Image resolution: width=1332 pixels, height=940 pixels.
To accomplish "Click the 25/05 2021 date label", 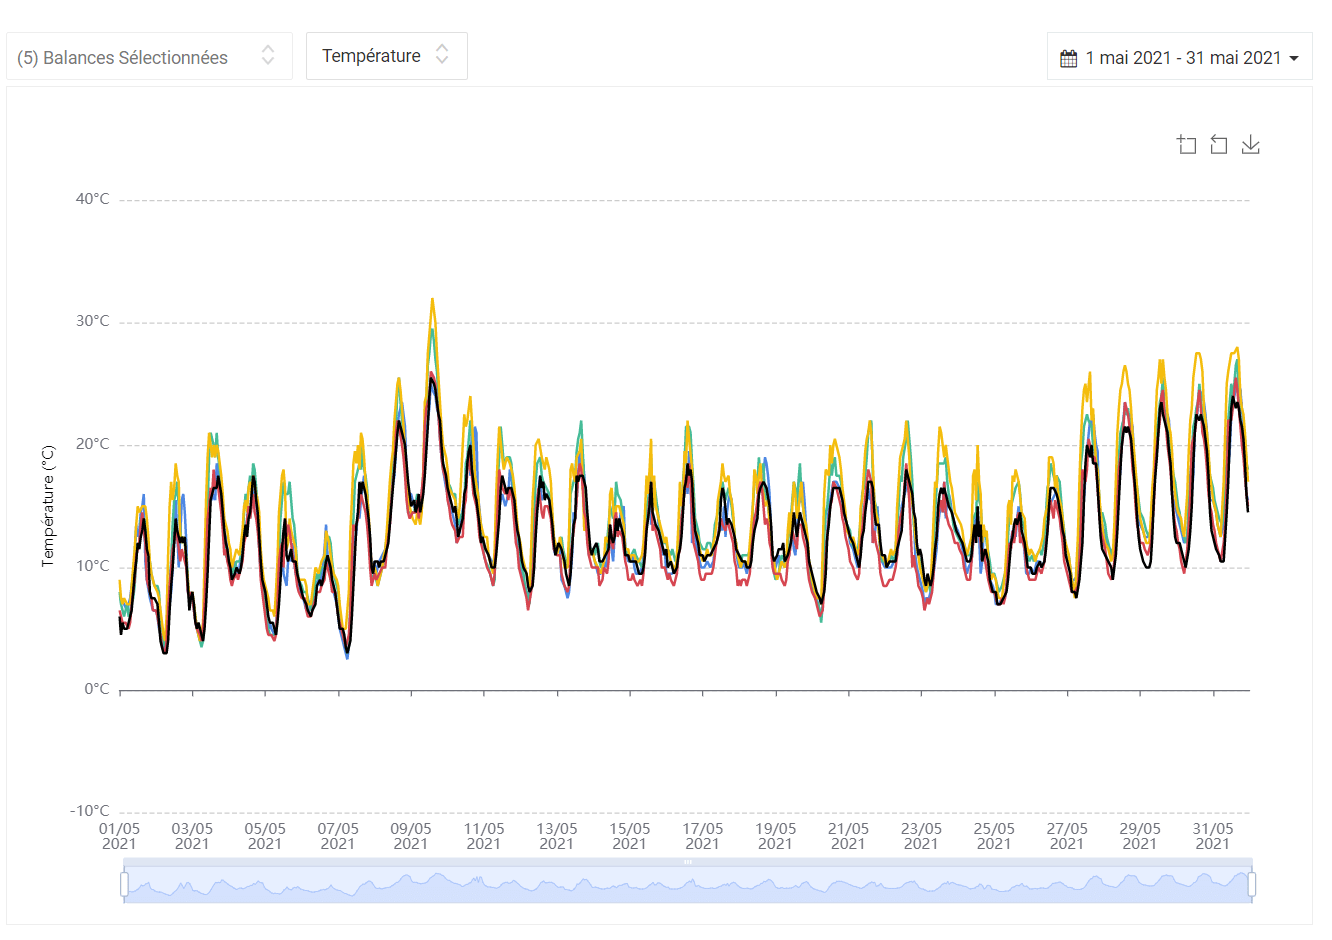I will point(994,836).
